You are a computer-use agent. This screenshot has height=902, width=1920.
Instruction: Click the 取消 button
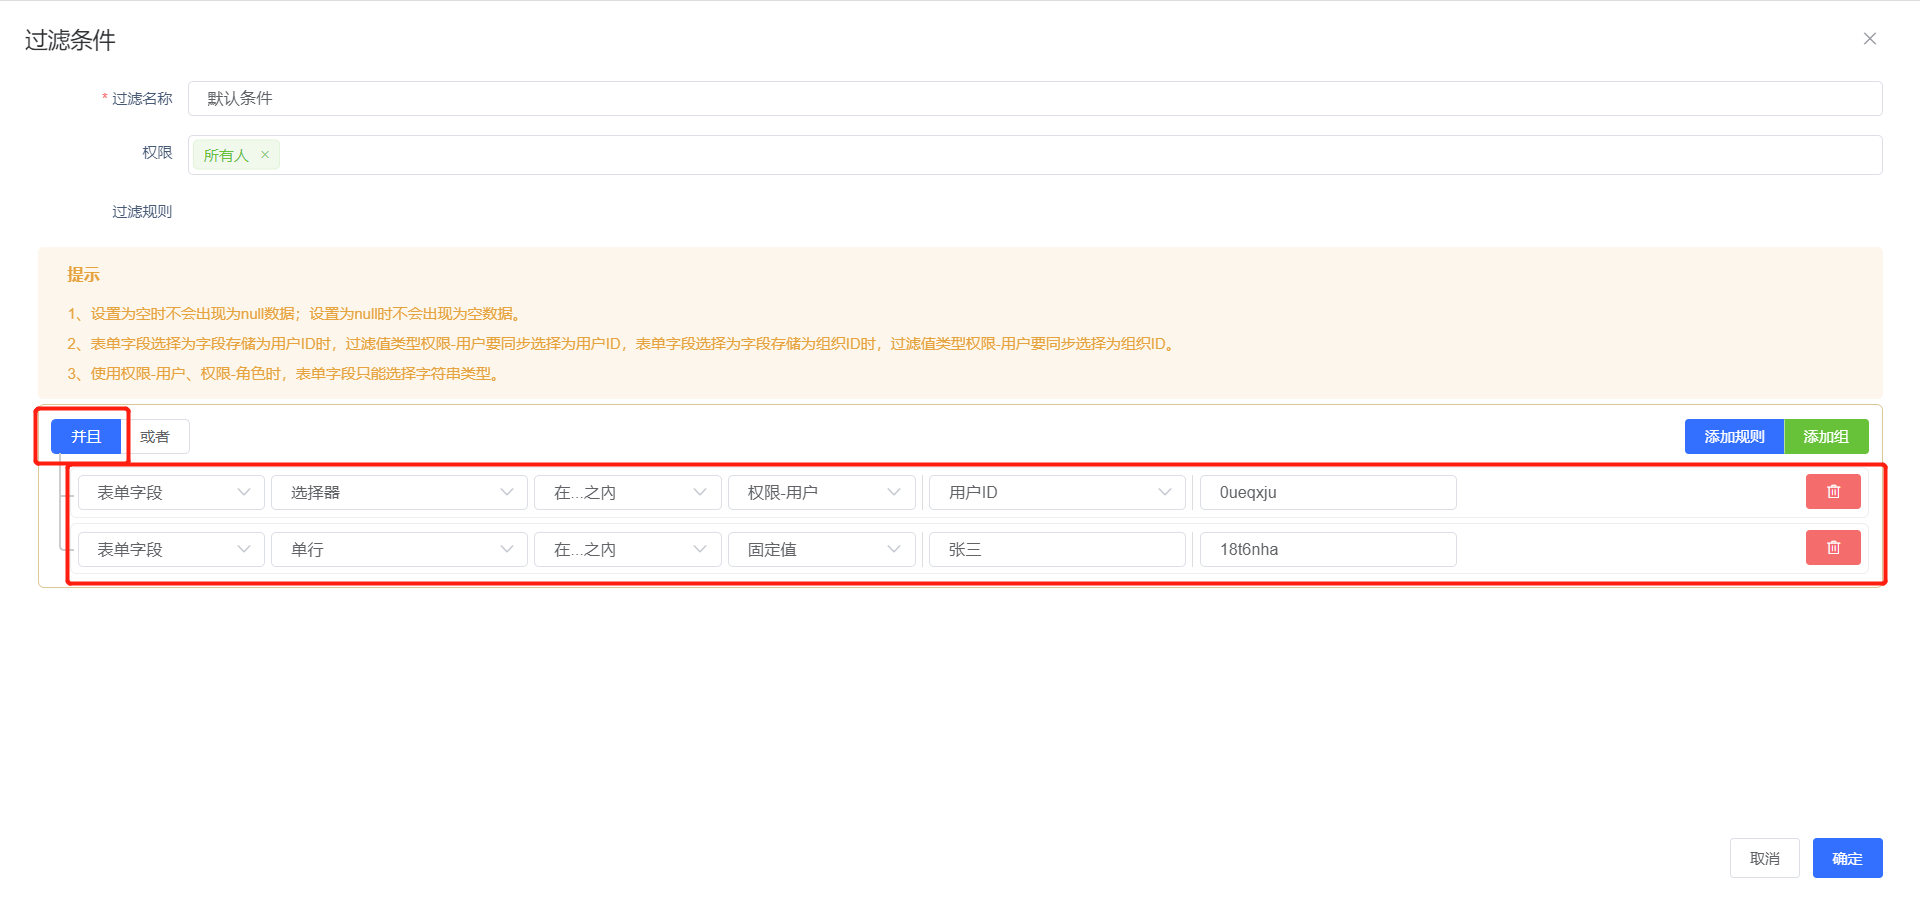click(x=1764, y=859)
